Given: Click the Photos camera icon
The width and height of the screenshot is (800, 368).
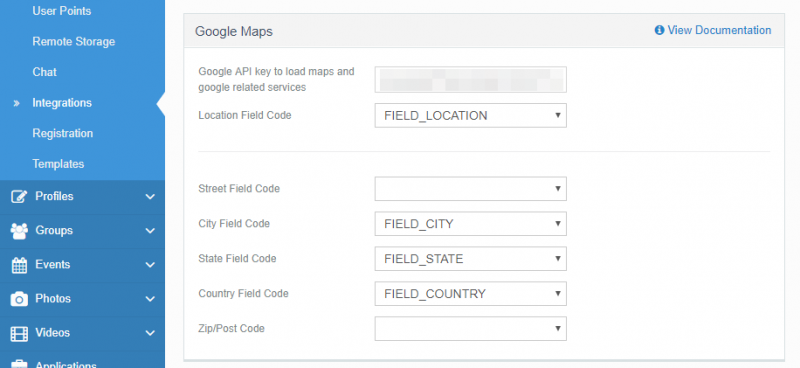Looking at the screenshot, I should click(x=19, y=299).
